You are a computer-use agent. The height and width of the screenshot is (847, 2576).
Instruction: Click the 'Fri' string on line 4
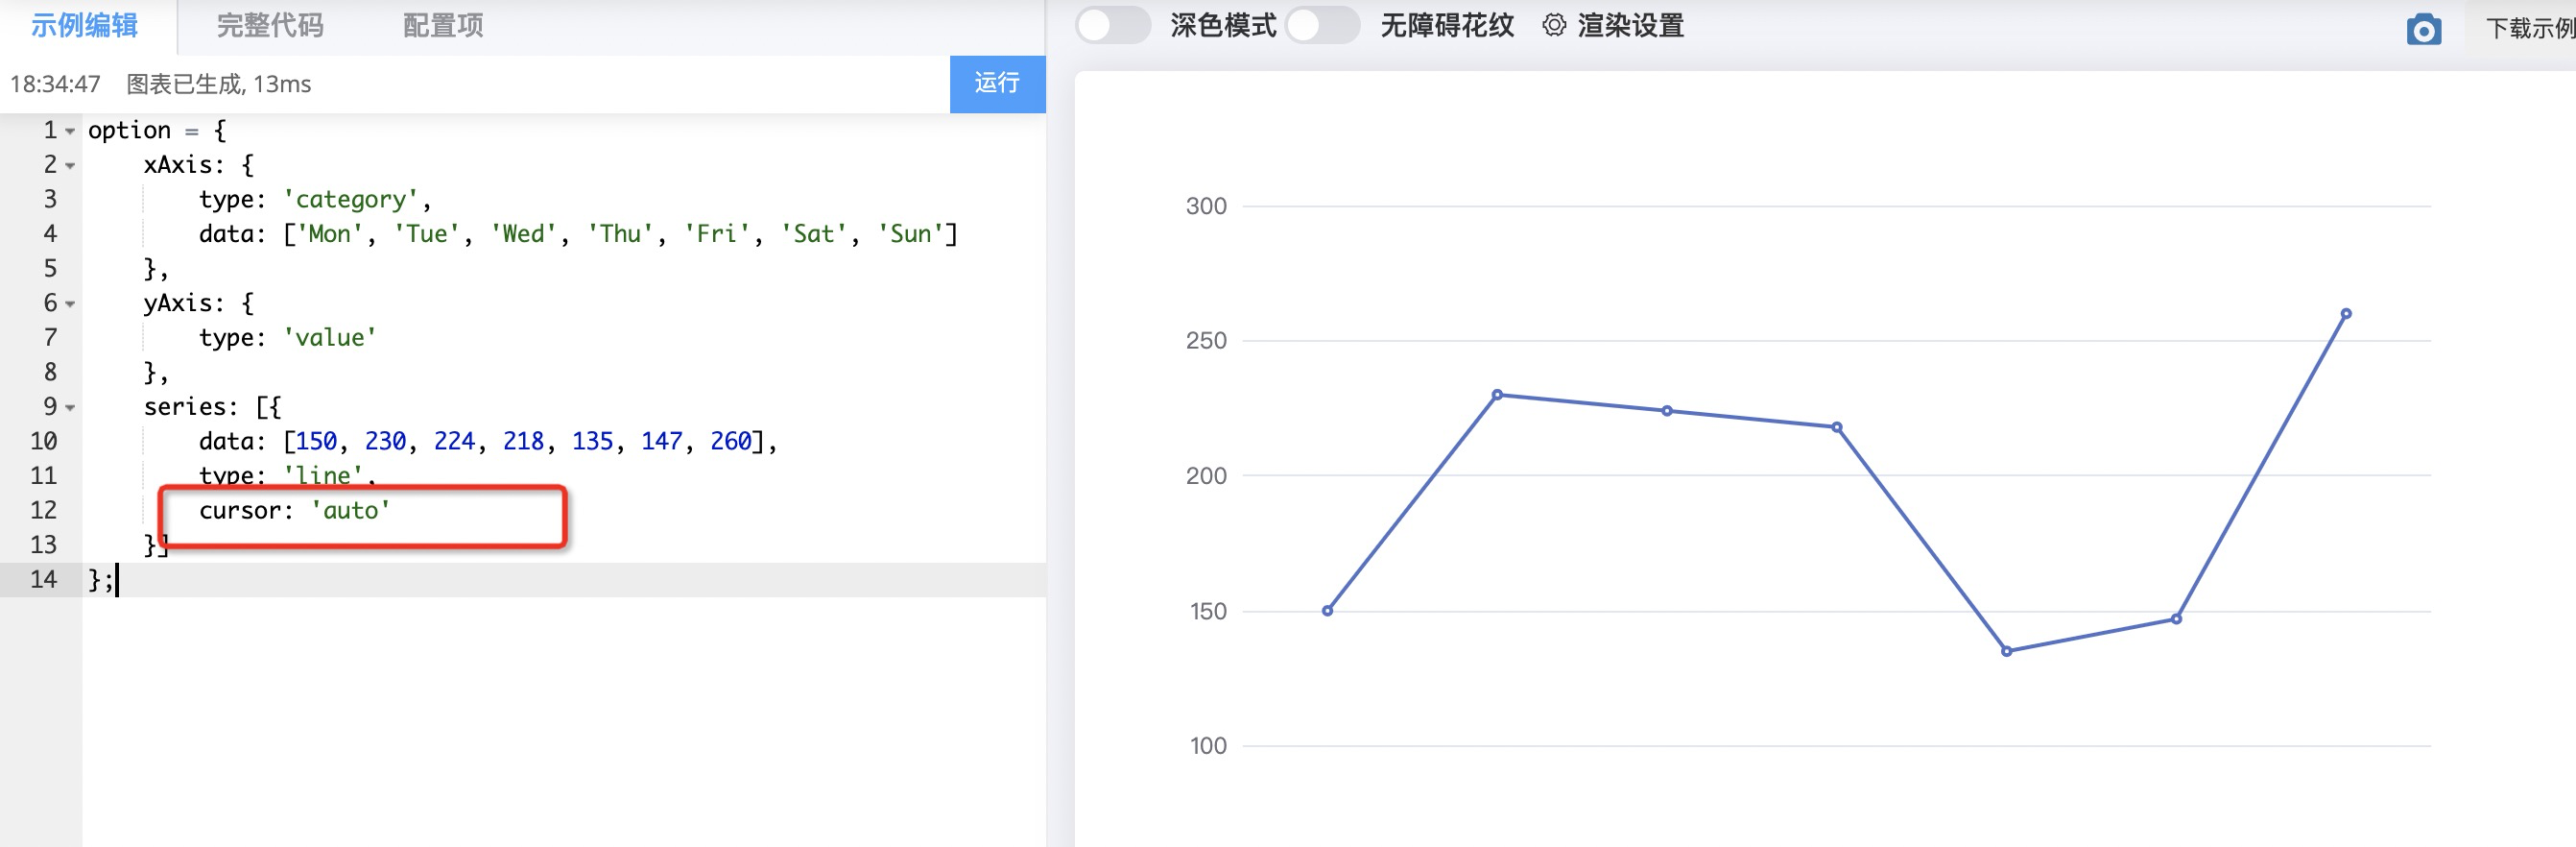click(x=718, y=233)
